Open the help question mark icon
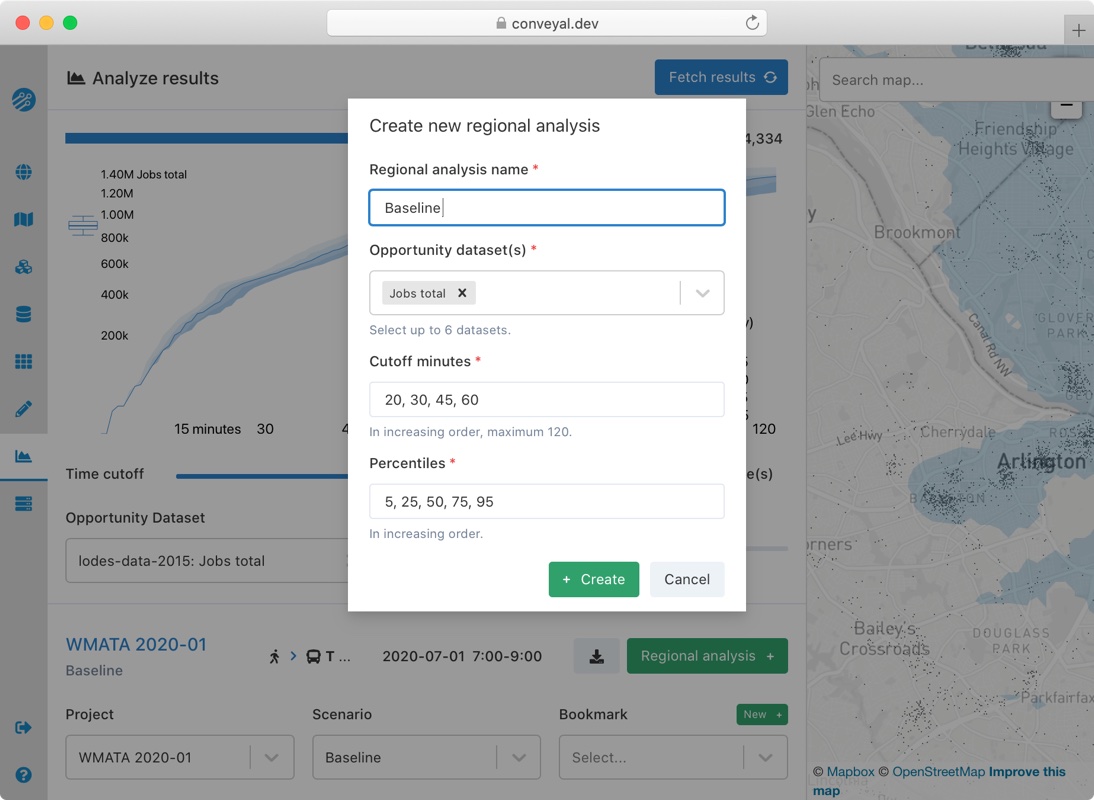This screenshot has width=1094, height=800. [24, 774]
